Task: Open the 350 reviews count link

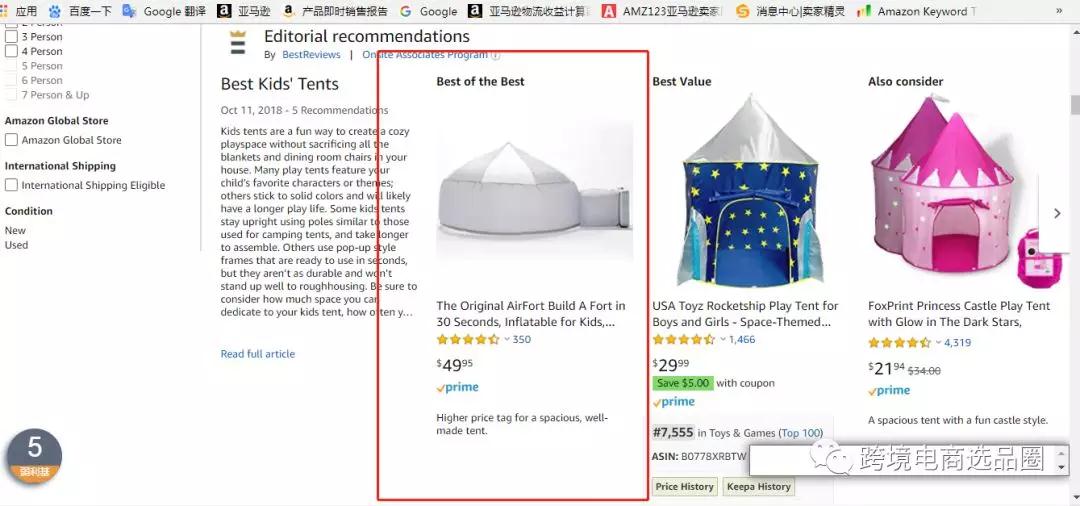Action: 522,339
